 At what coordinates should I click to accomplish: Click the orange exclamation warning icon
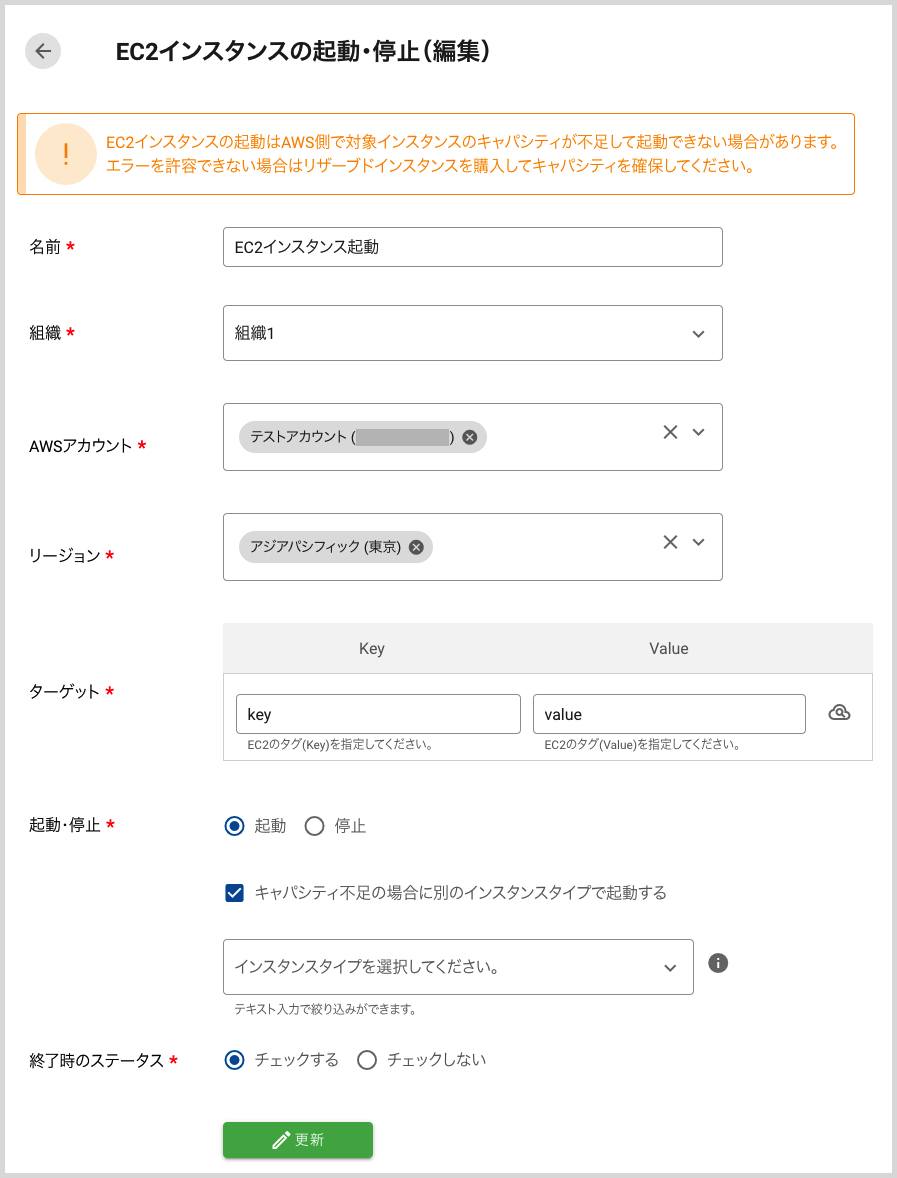click(66, 155)
